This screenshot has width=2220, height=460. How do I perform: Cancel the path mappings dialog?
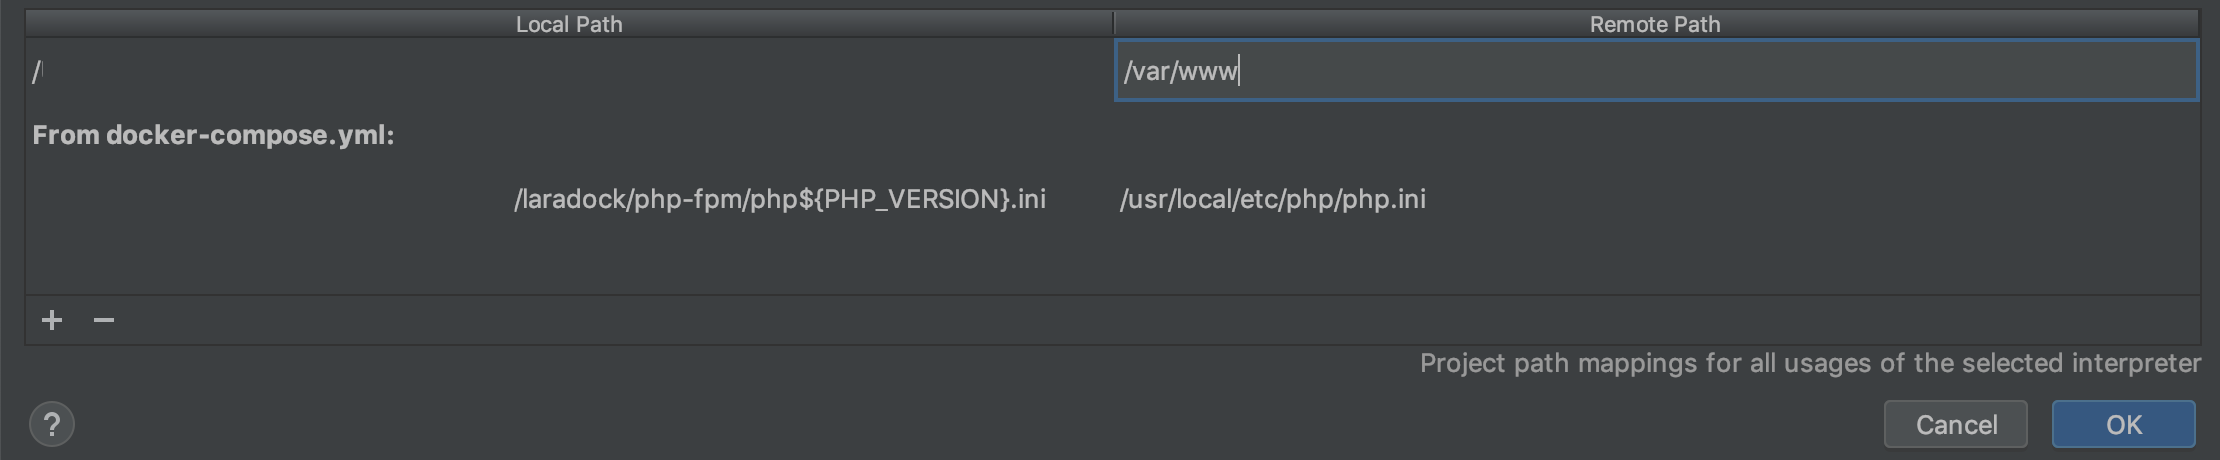click(1955, 424)
